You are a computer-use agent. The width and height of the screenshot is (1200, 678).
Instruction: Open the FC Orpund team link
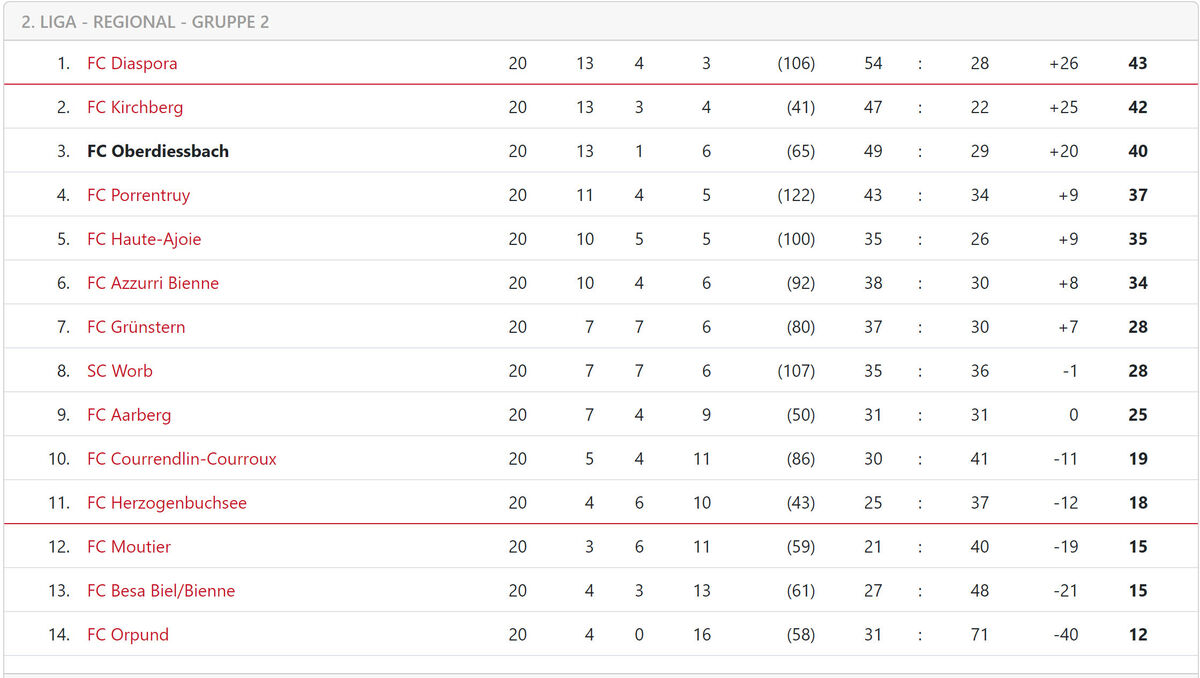pyautogui.click(x=128, y=635)
